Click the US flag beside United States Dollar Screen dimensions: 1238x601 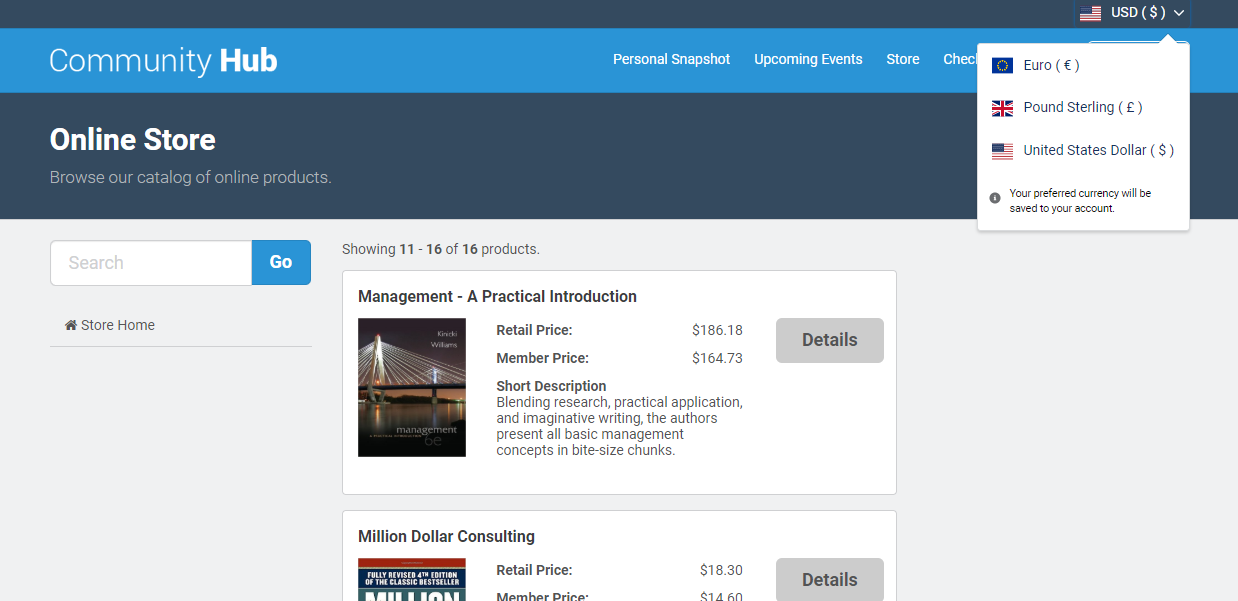(x=1002, y=151)
